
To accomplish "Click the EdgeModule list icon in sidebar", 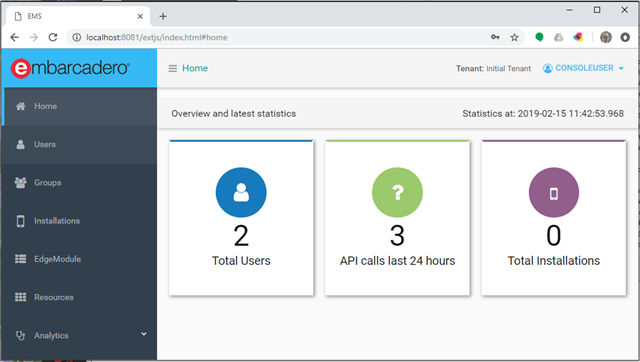I will [x=20, y=259].
